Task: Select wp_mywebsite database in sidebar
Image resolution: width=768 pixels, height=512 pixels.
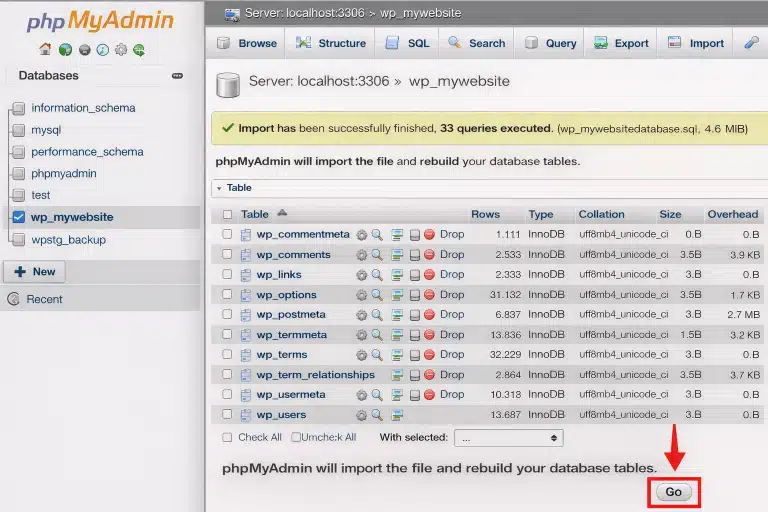Action: coord(72,217)
